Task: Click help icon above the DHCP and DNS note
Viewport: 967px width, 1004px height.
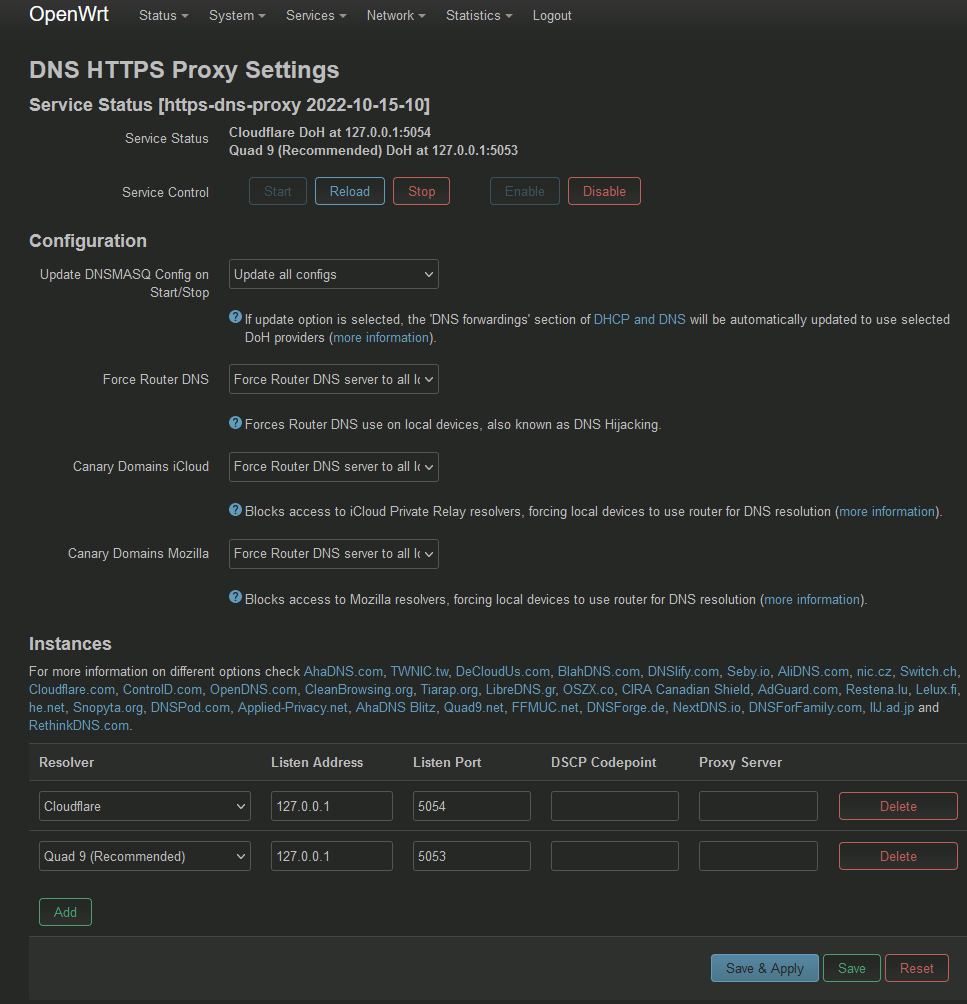Action: tap(234, 319)
